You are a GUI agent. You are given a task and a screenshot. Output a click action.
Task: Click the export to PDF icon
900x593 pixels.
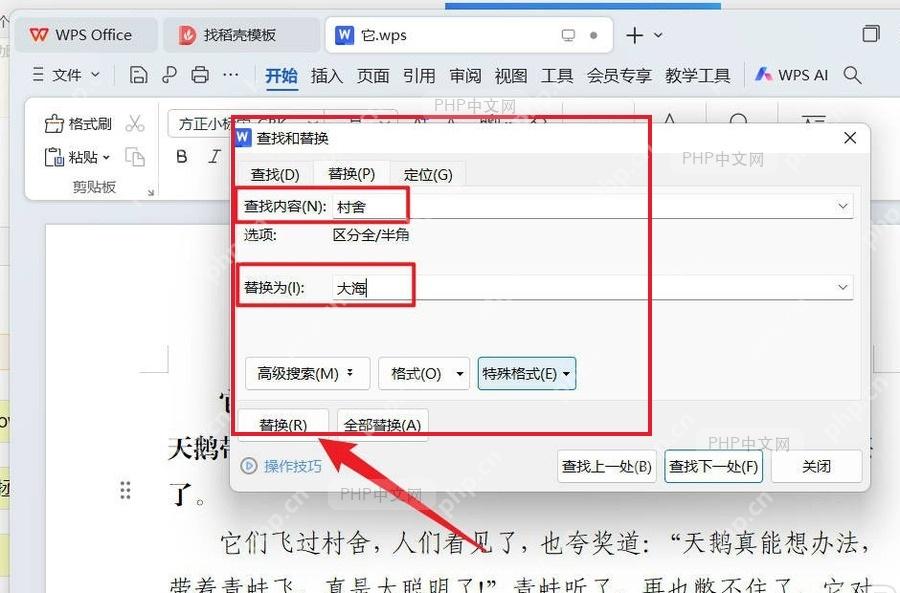pyautogui.click(x=169, y=75)
